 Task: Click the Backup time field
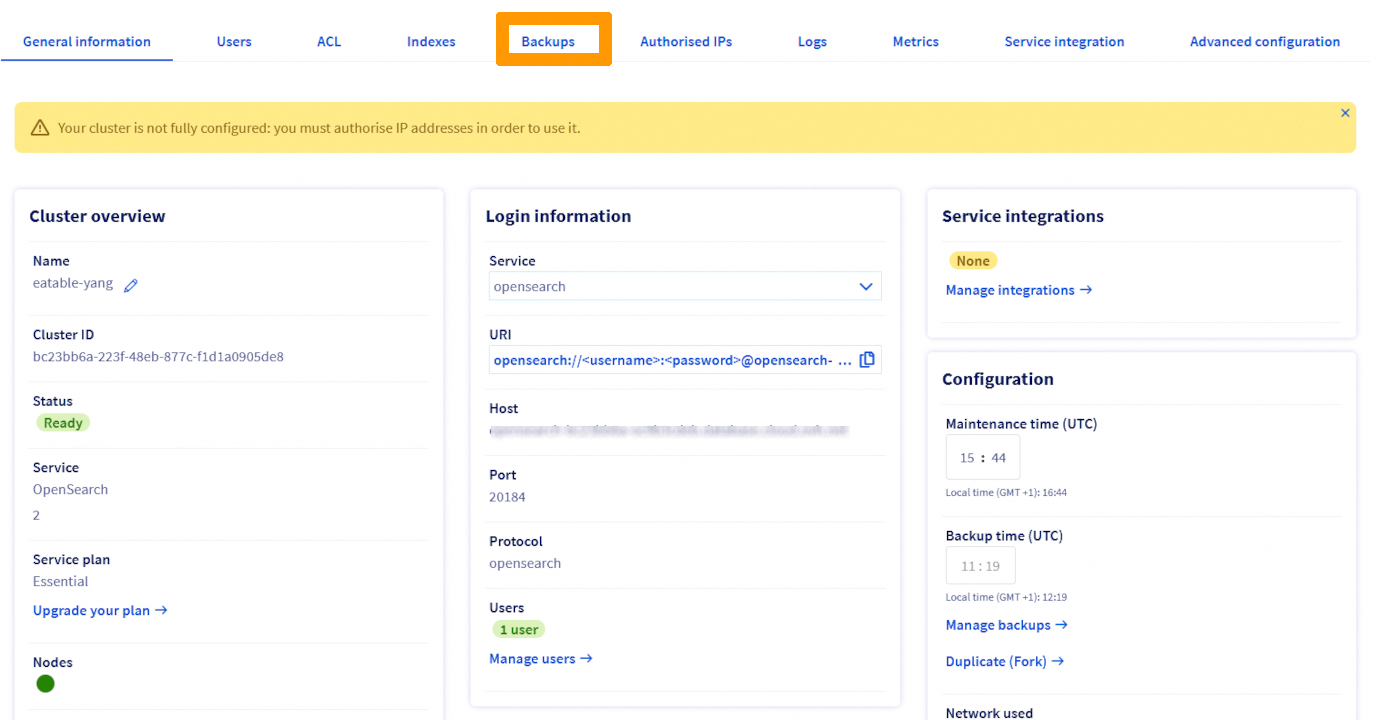[x=980, y=566]
